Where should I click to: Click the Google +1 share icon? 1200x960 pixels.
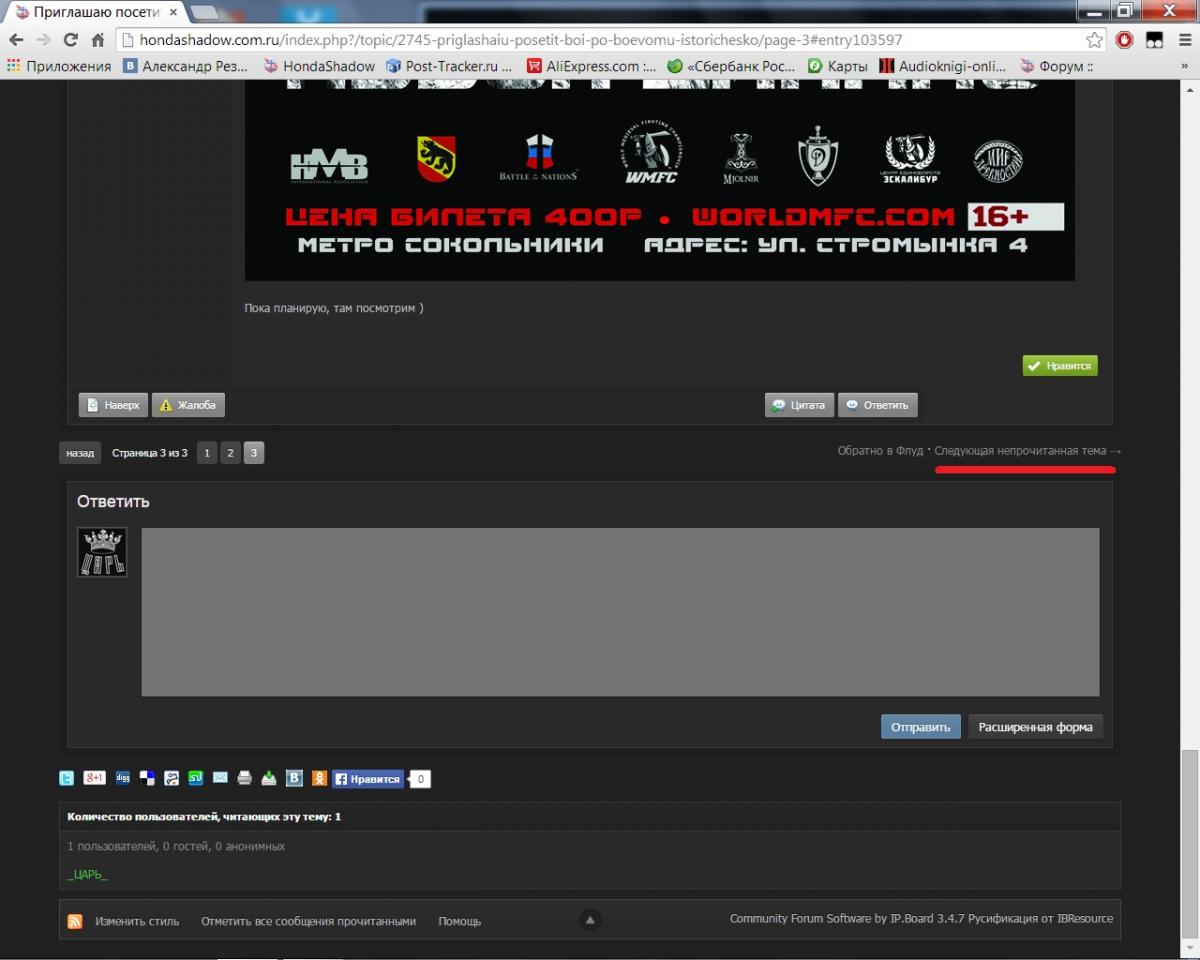coord(95,778)
